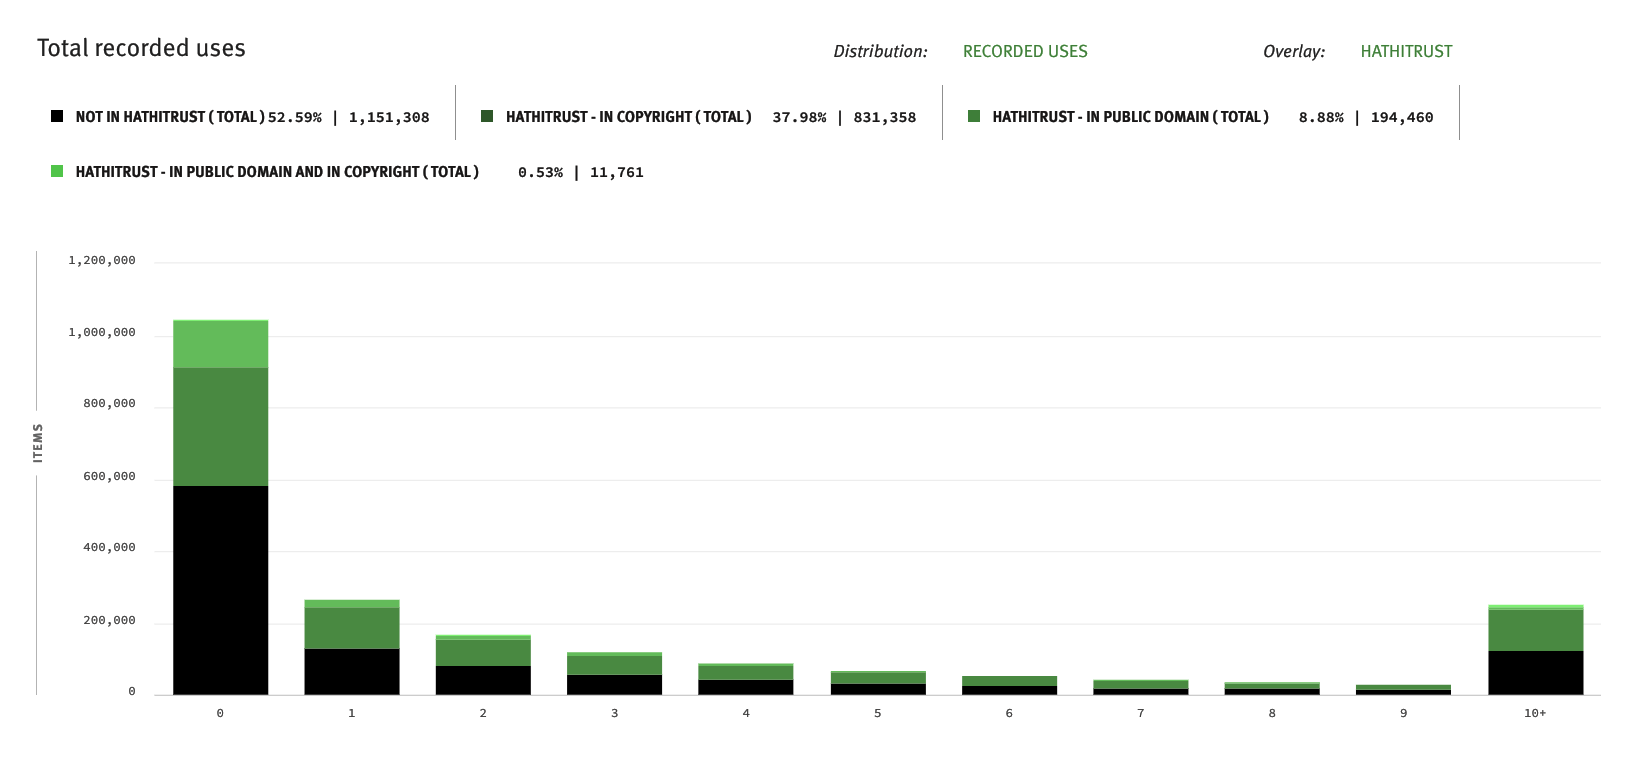Image resolution: width=1628 pixels, height=762 pixels.
Task: Toggle the NOT IN HATHITRUST (TOTAL) legend label
Action: [x=170, y=117]
